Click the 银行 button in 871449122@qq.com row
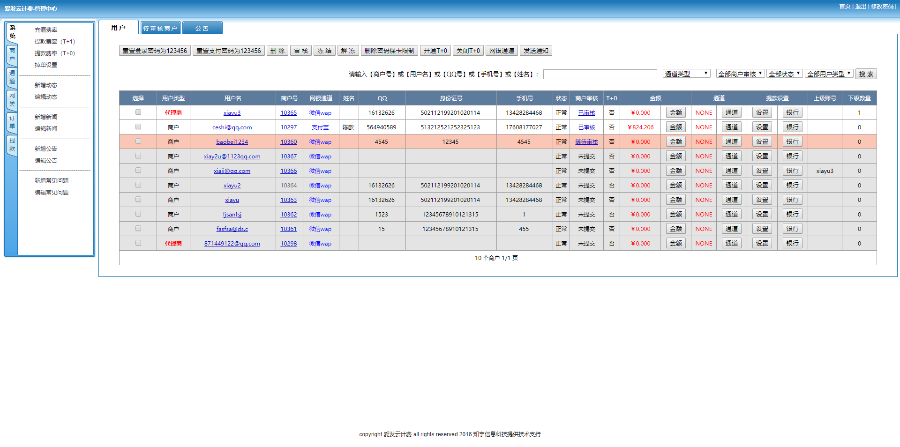Viewport: 900px width, 447px height. pyautogui.click(x=793, y=243)
